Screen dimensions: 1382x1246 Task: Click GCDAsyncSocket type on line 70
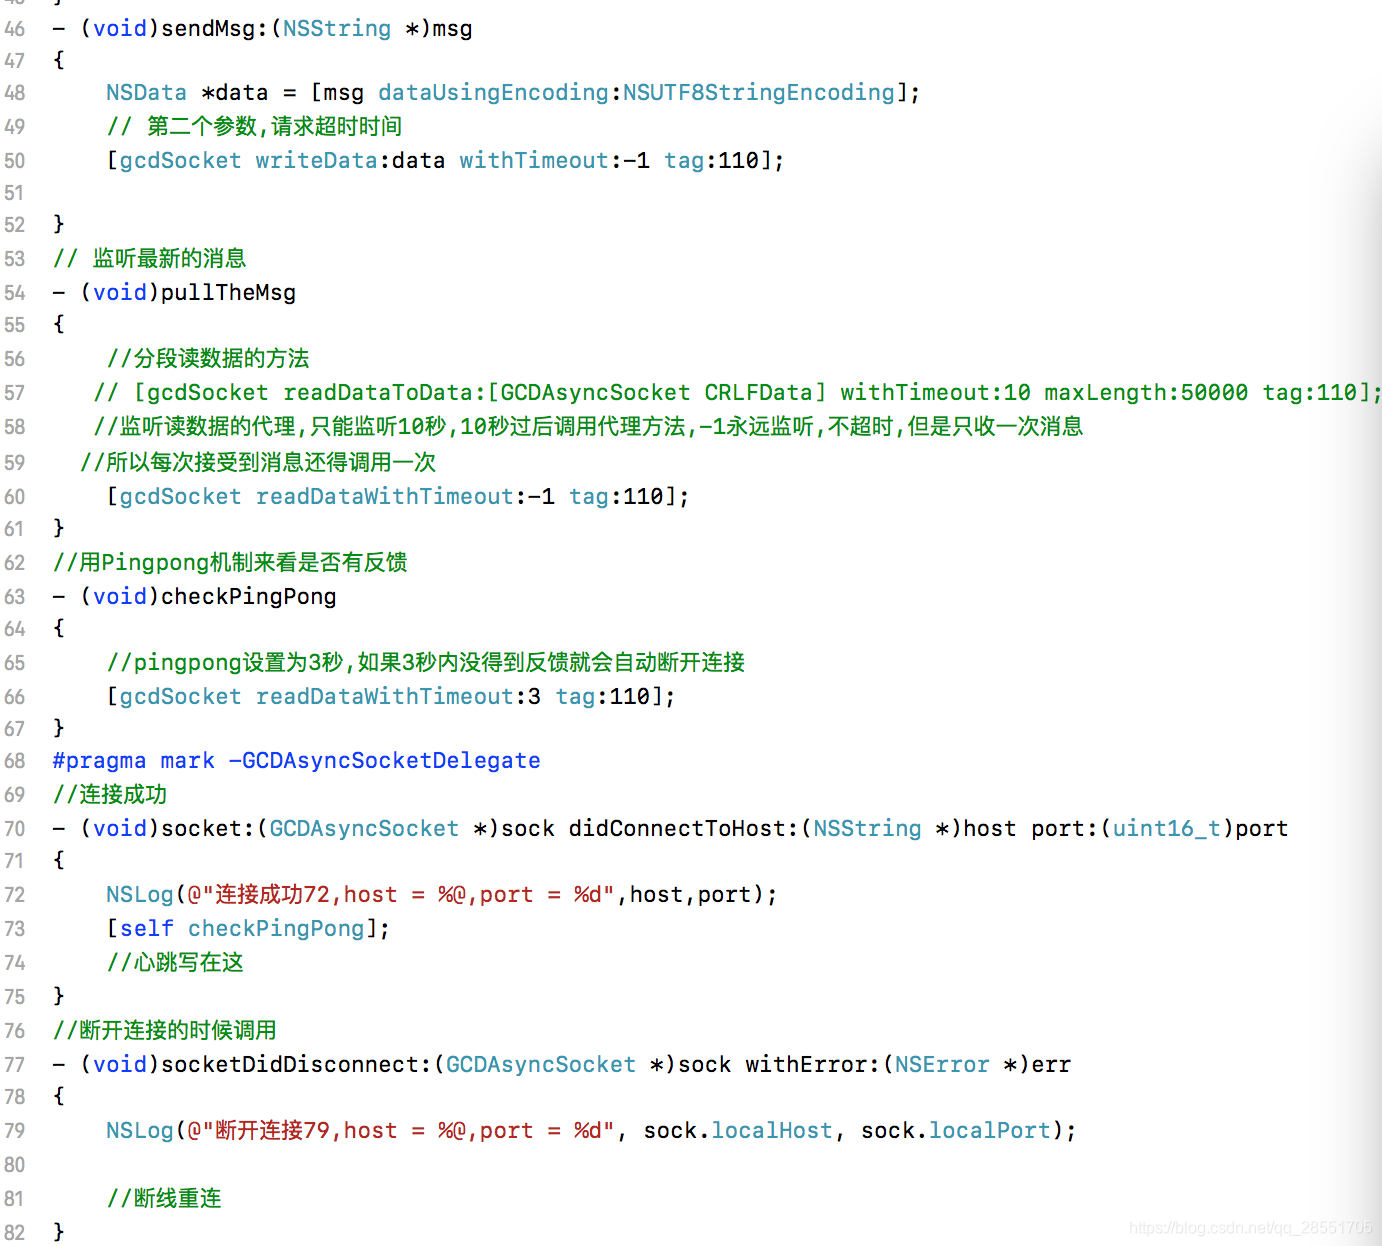[x=364, y=829]
